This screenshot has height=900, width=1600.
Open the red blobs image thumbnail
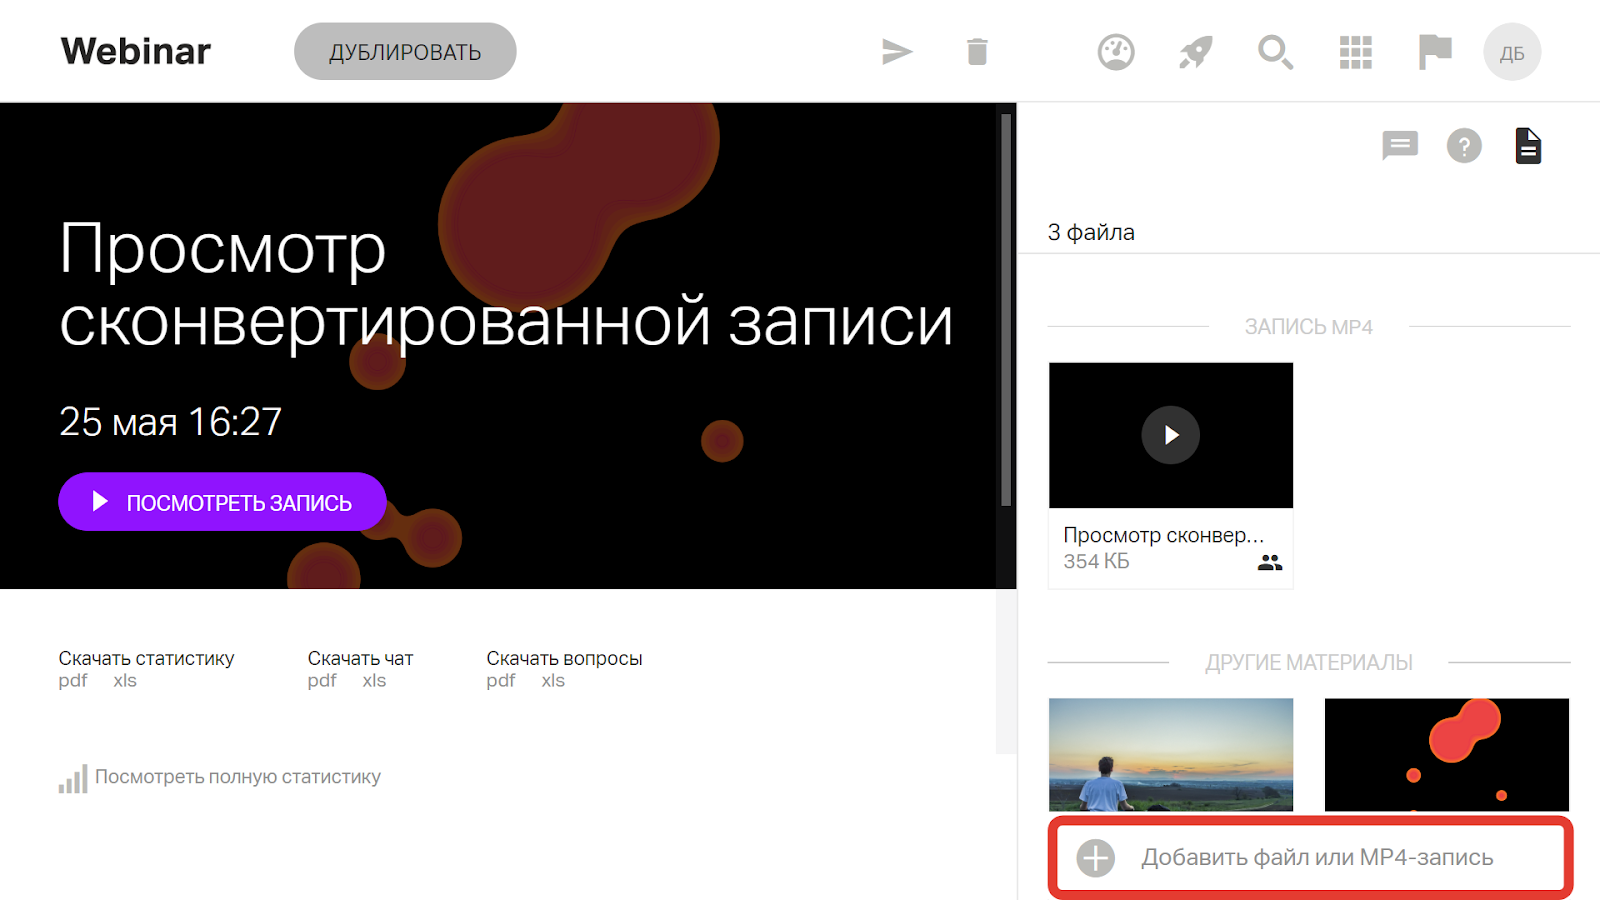click(x=1447, y=755)
